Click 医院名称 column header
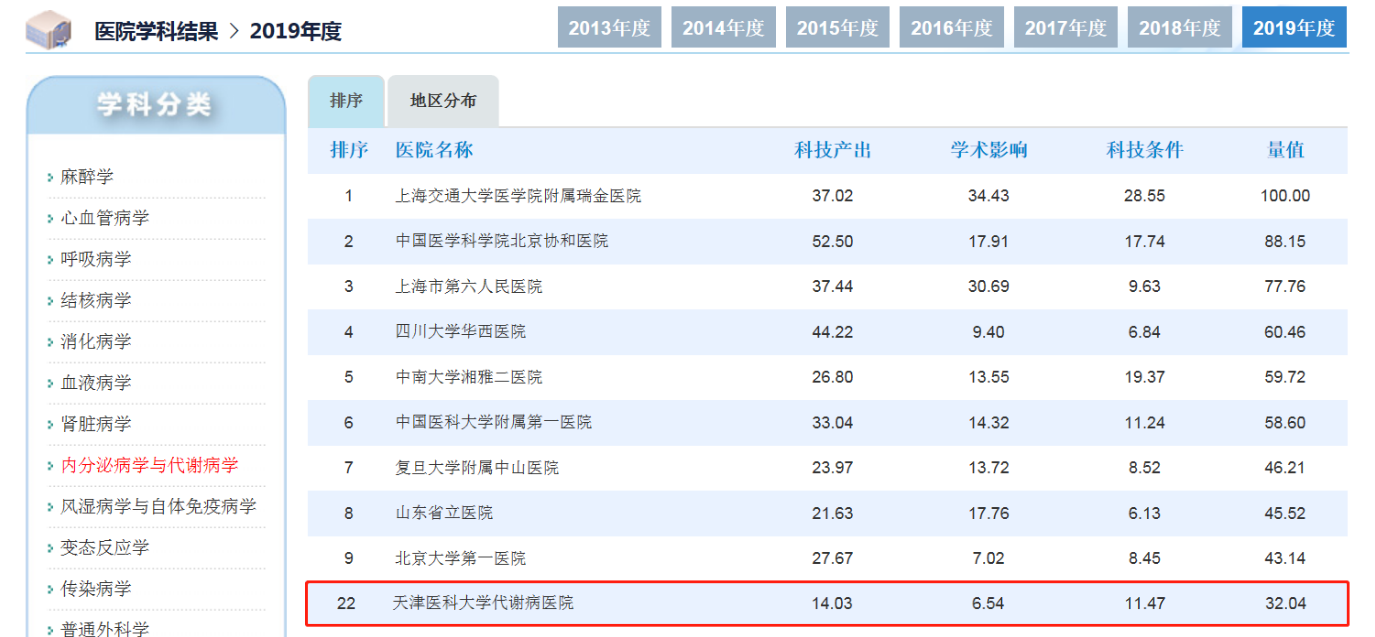Image resolution: width=1375 pixels, height=637 pixels. pyautogui.click(x=434, y=150)
